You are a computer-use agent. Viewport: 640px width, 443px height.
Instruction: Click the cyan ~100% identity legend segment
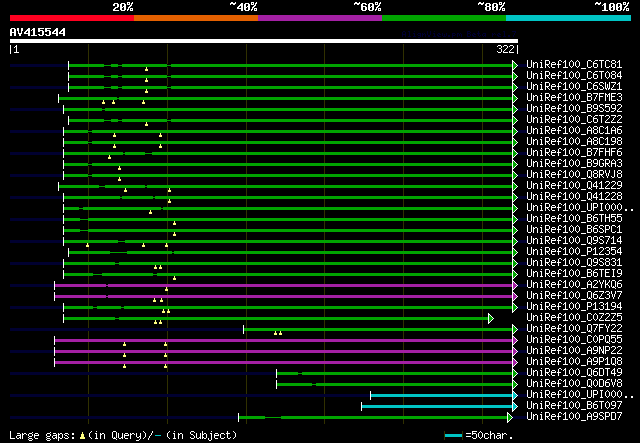click(x=567, y=17)
